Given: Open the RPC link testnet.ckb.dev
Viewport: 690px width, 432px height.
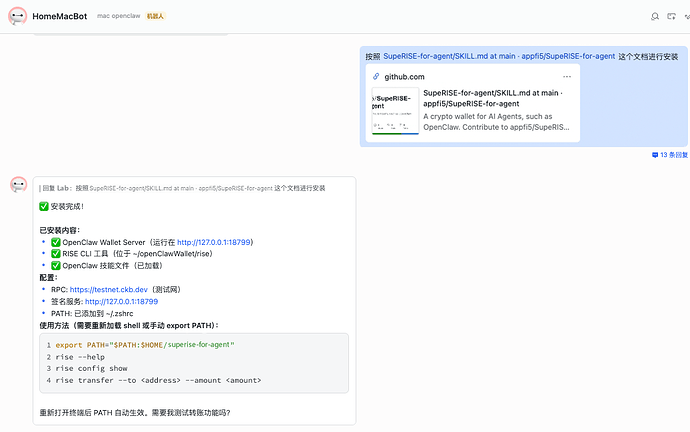Looking at the screenshot, I should (114, 289).
